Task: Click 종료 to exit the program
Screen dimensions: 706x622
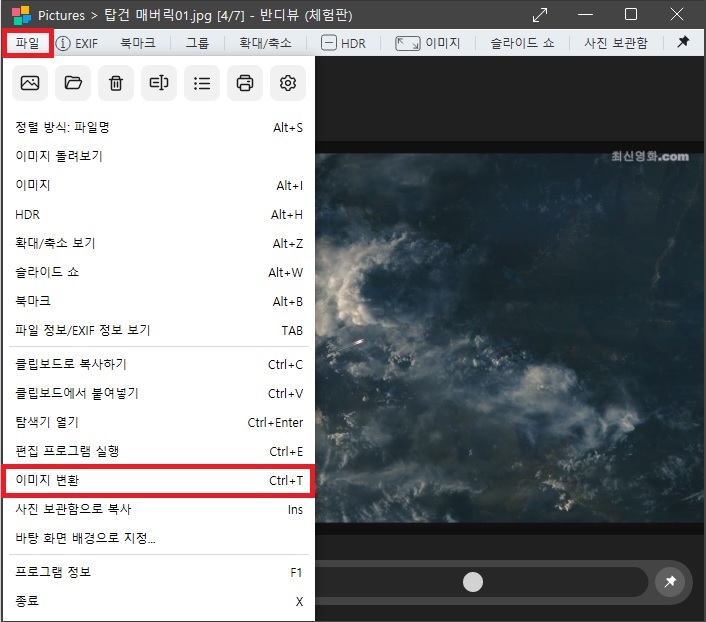Action: (158, 601)
